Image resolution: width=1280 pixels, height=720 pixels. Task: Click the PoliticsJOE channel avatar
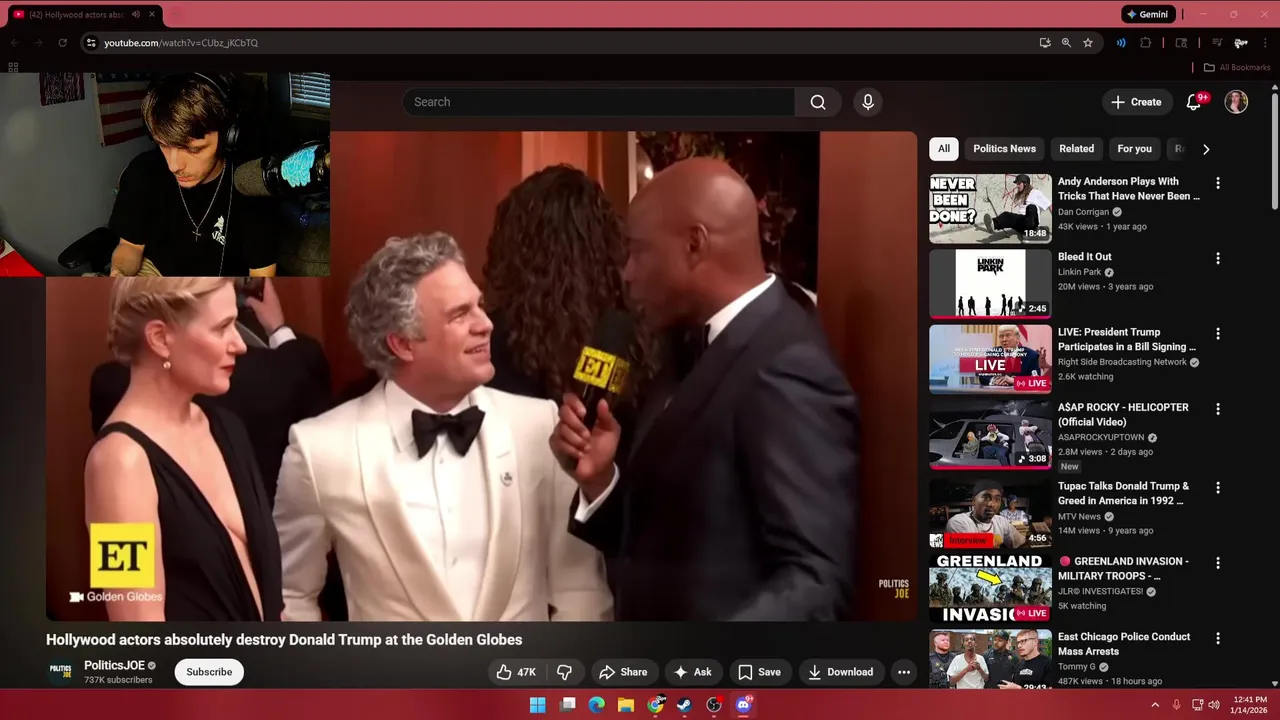61,672
